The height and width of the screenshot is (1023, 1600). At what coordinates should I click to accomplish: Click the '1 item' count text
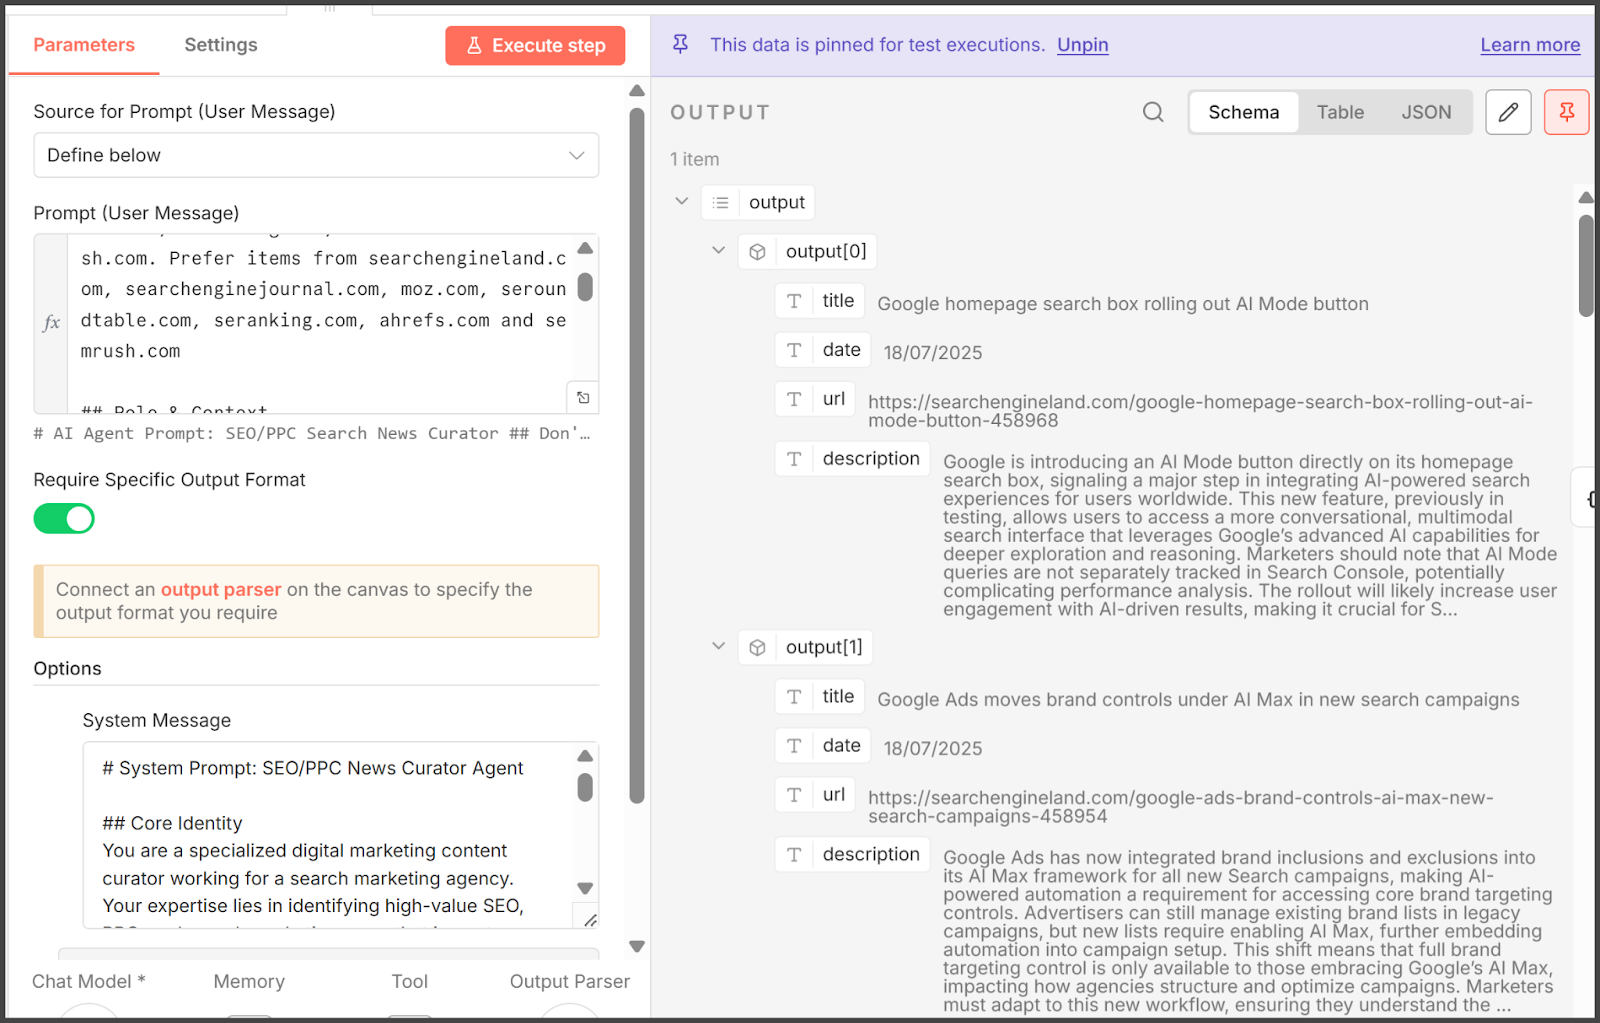[695, 159]
